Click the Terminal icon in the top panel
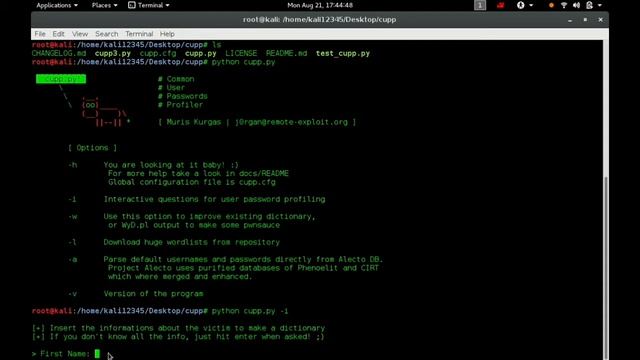The height and width of the screenshot is (360, 640). (x=131, y=5)
